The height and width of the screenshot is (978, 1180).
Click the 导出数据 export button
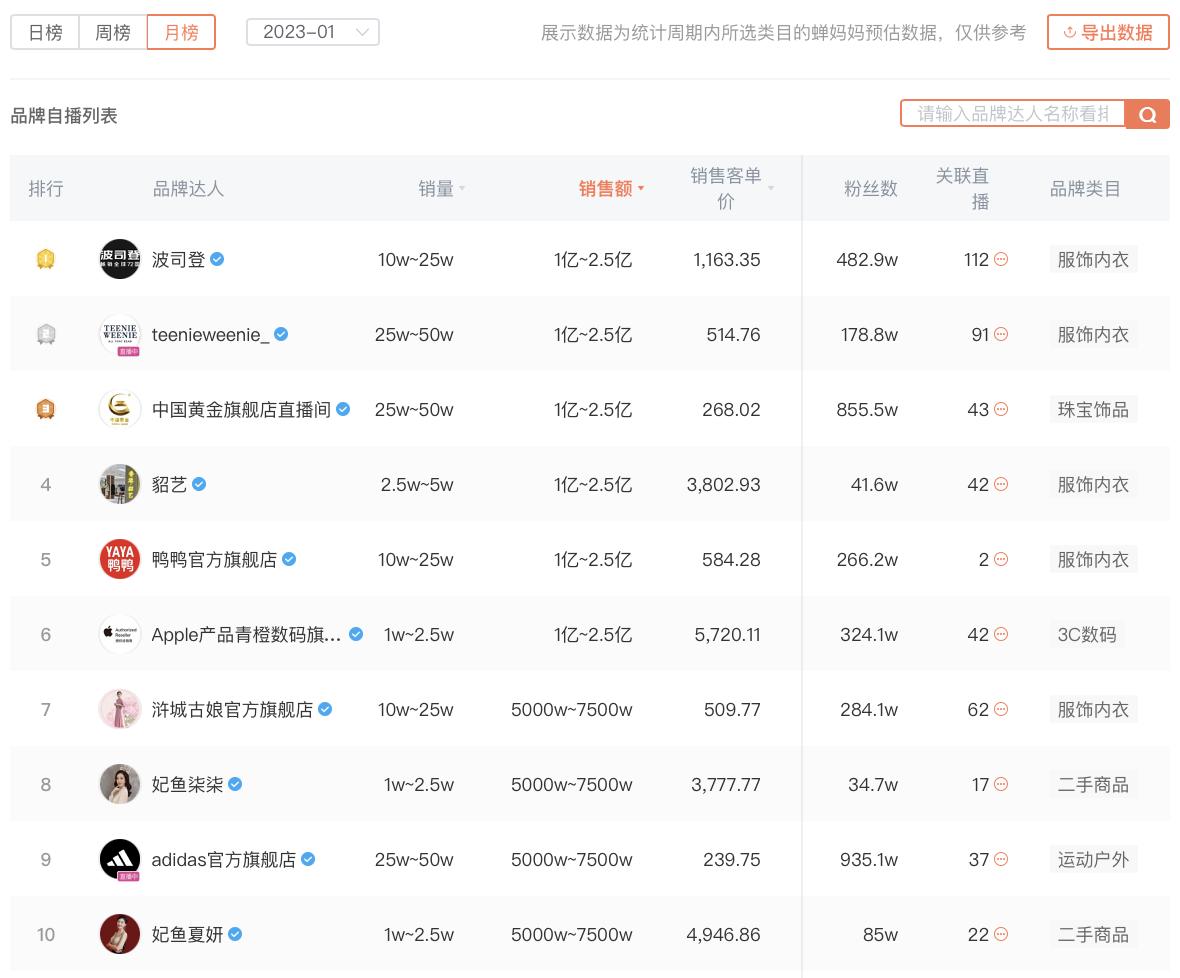(x=1108, y=32)
